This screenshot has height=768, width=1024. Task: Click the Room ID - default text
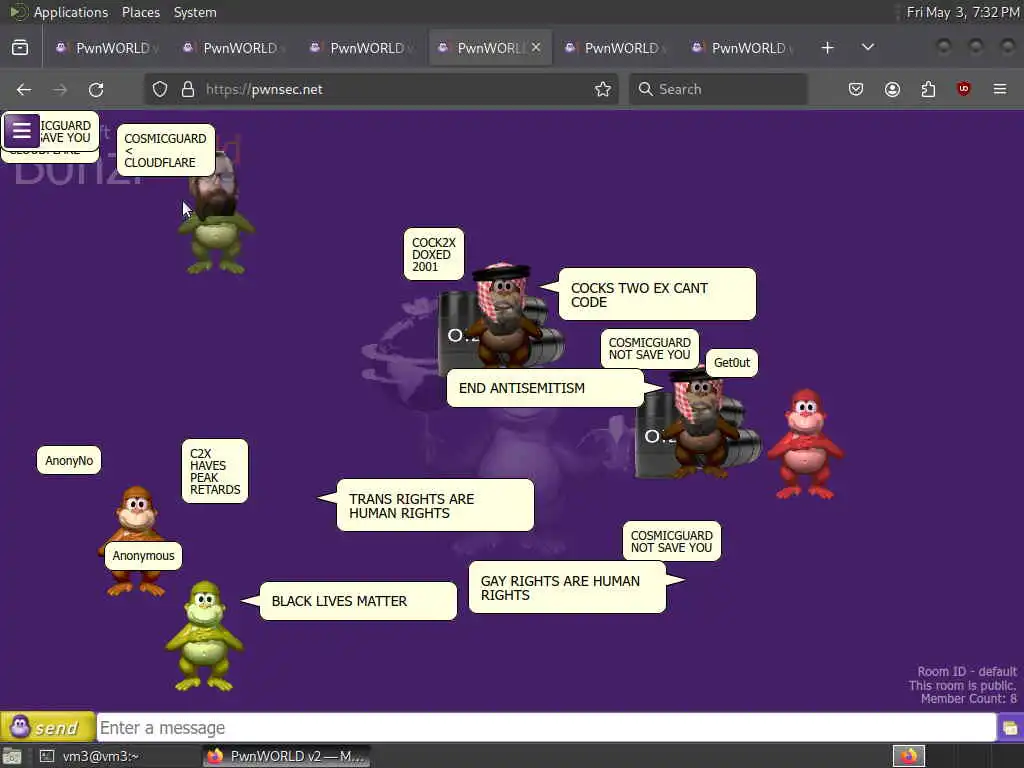[x=967, y=671]
